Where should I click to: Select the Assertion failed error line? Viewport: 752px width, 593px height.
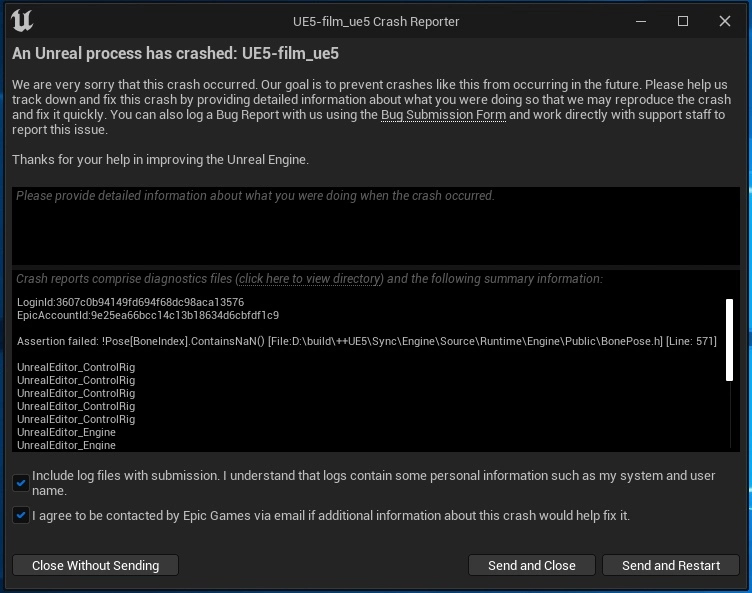pyautogui.click(x=366, y=341)
